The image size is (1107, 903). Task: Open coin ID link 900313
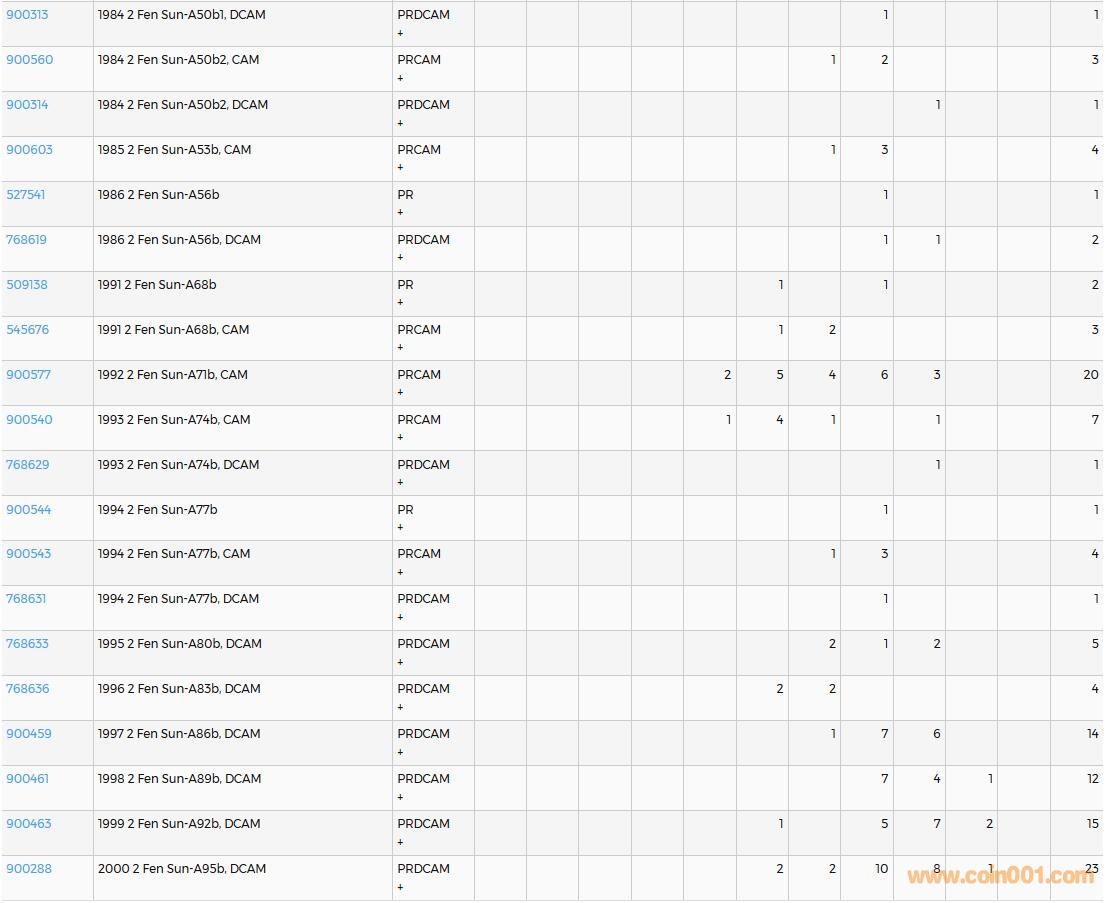coord(27,15)
